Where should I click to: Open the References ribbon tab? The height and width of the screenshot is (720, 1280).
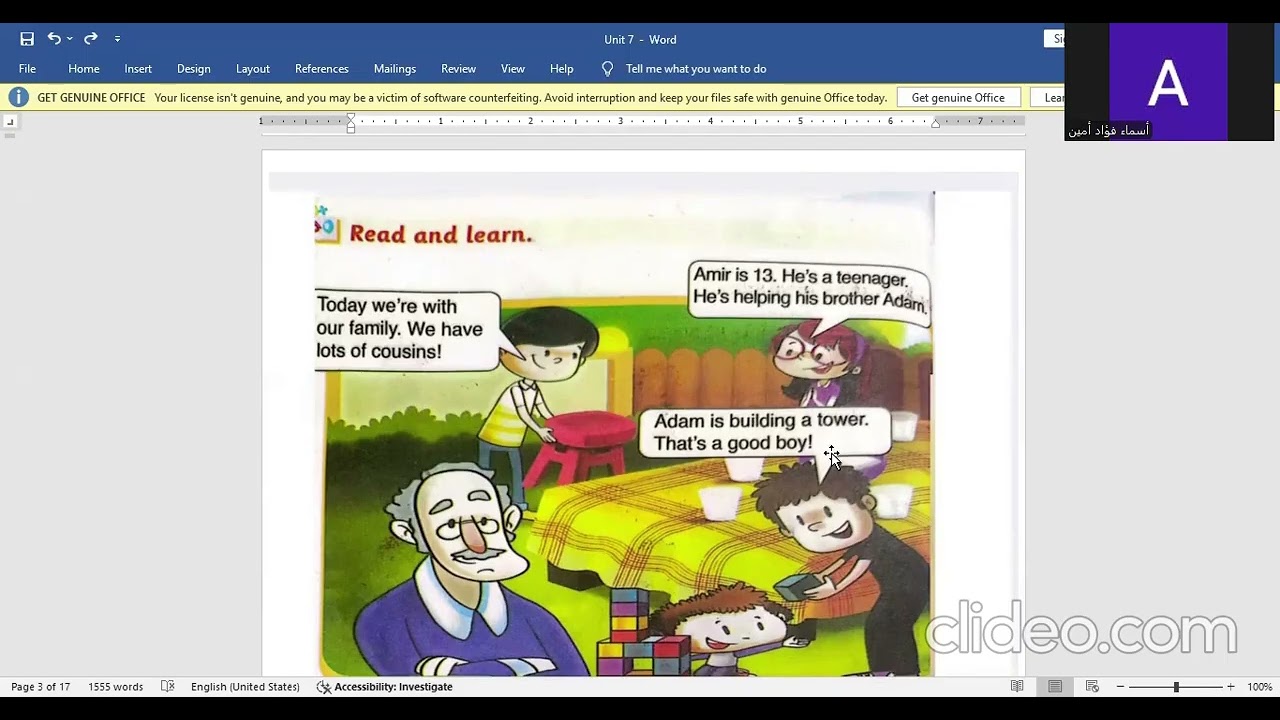[x=322, y=69]
